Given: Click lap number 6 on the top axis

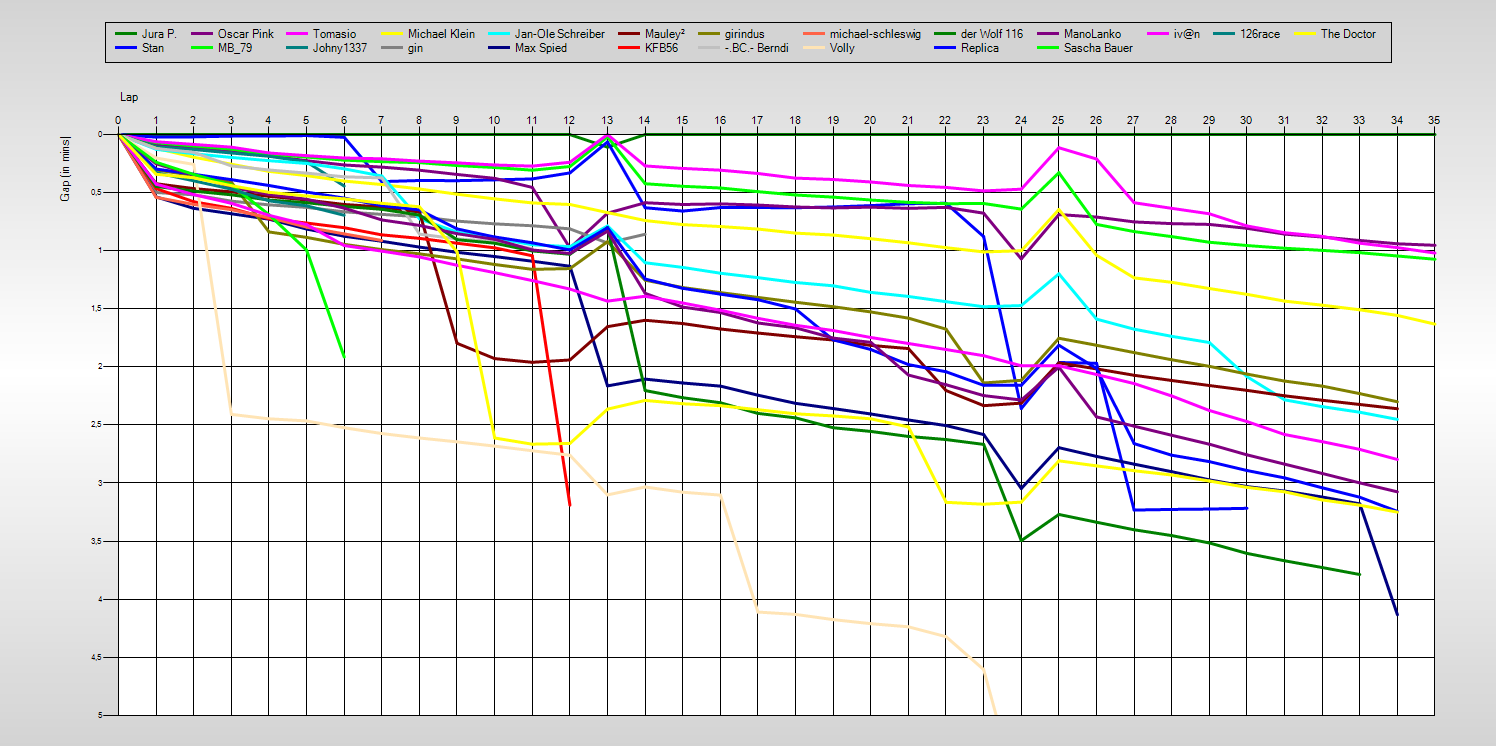Looking at the screenshot, I should pyautogui.click(x=344, y=121).
